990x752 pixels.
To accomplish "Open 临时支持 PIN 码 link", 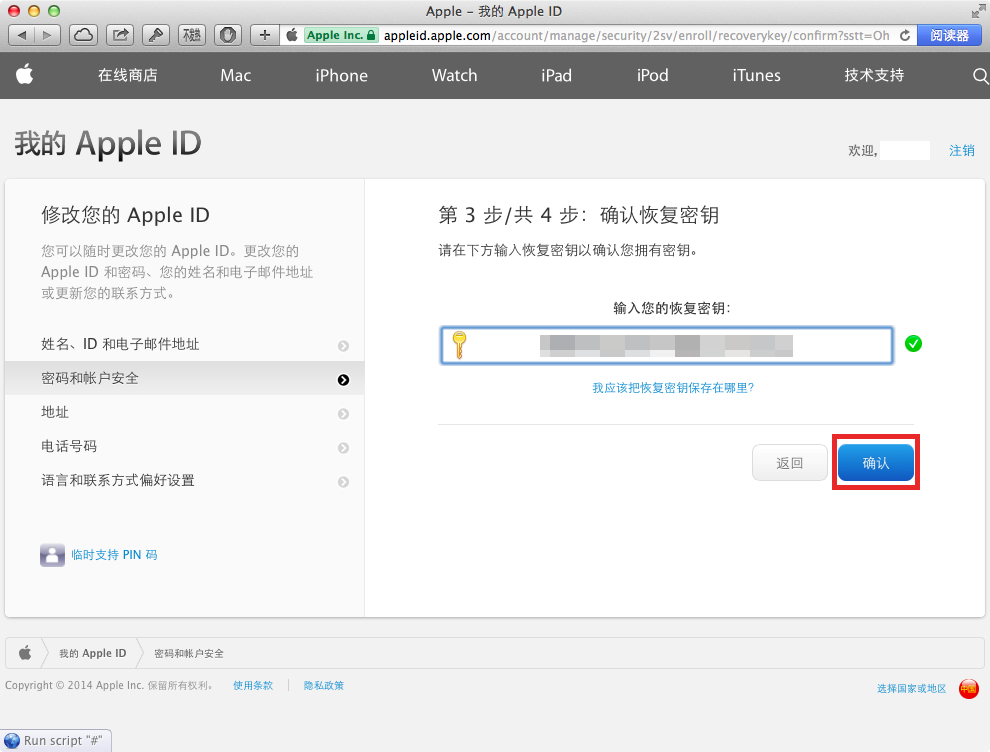I will [x=114, y=555].
